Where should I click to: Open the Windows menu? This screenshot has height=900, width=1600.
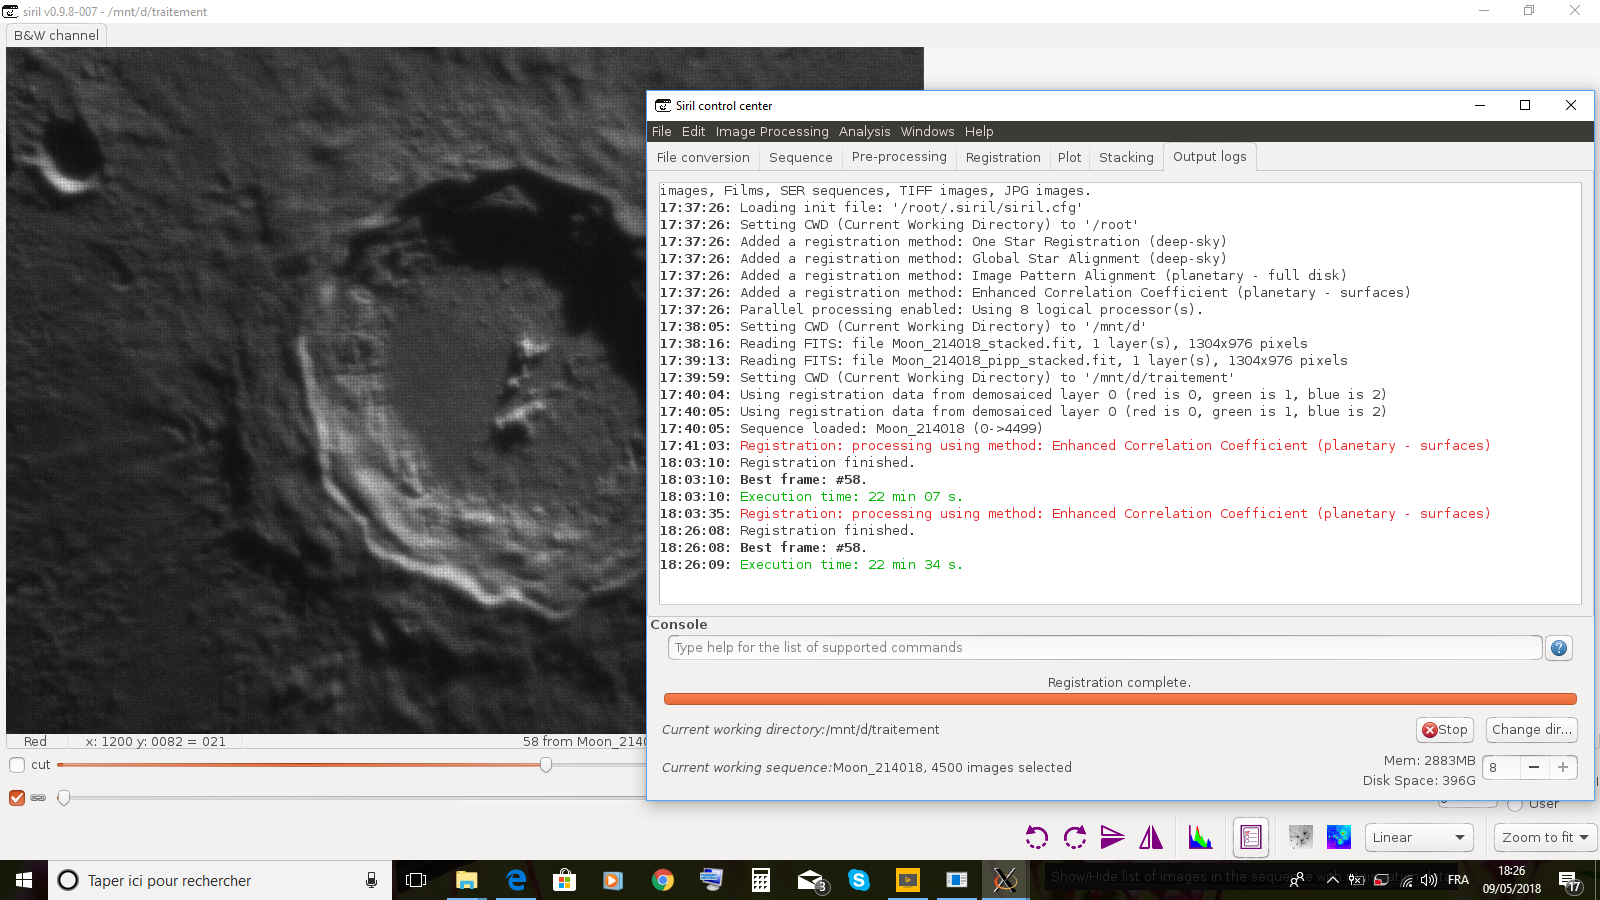point(927,131)
